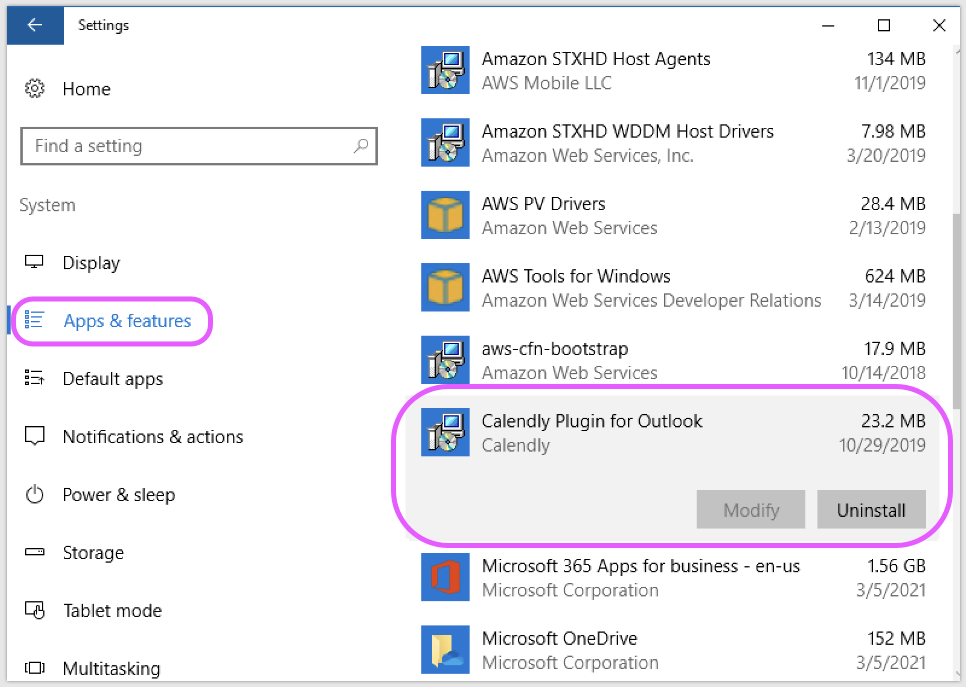Uninstall the Calendly Plugin for Outlook
Viewport: 966px width, 687px height.
(870, 510)
